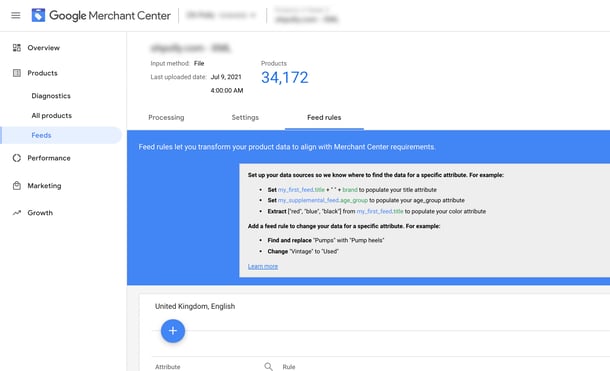The width and height of the screenshot is (610, 371).
Task: Click the Attribute column header
Action: point(168,367)
